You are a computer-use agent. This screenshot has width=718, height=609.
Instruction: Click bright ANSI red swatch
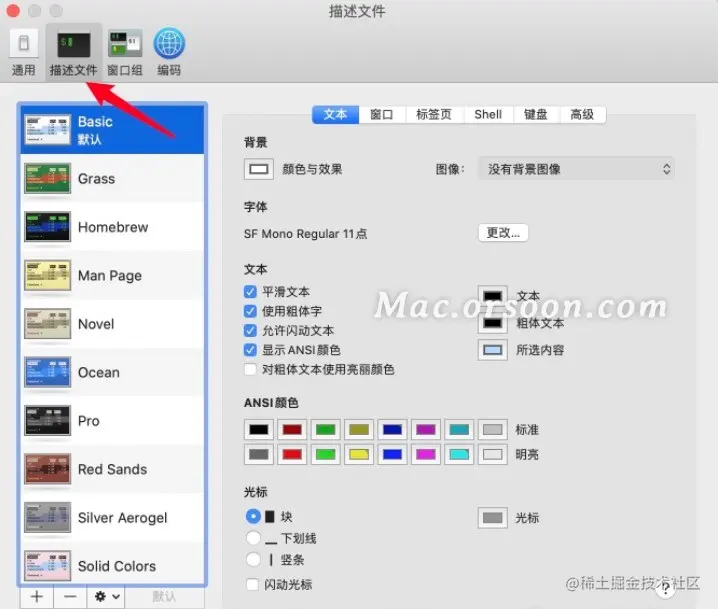[x=292, y=455]
